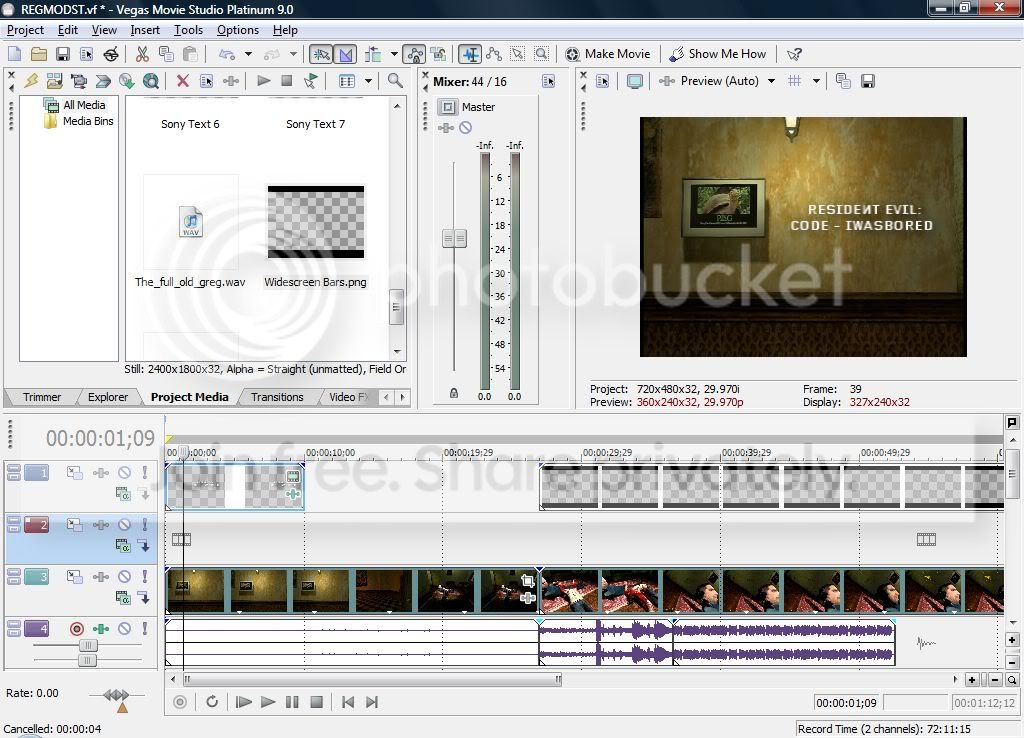The image size is (1024, 738).
Task: Click the track 4 pan slider handle
Action: 87,660
